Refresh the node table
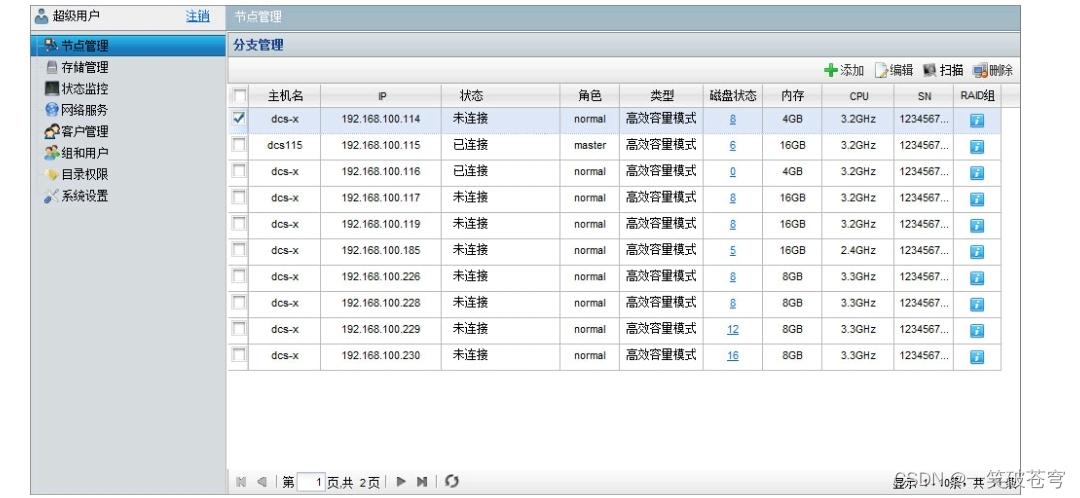This screenshot has height=498, width=1080. point(452,481)
